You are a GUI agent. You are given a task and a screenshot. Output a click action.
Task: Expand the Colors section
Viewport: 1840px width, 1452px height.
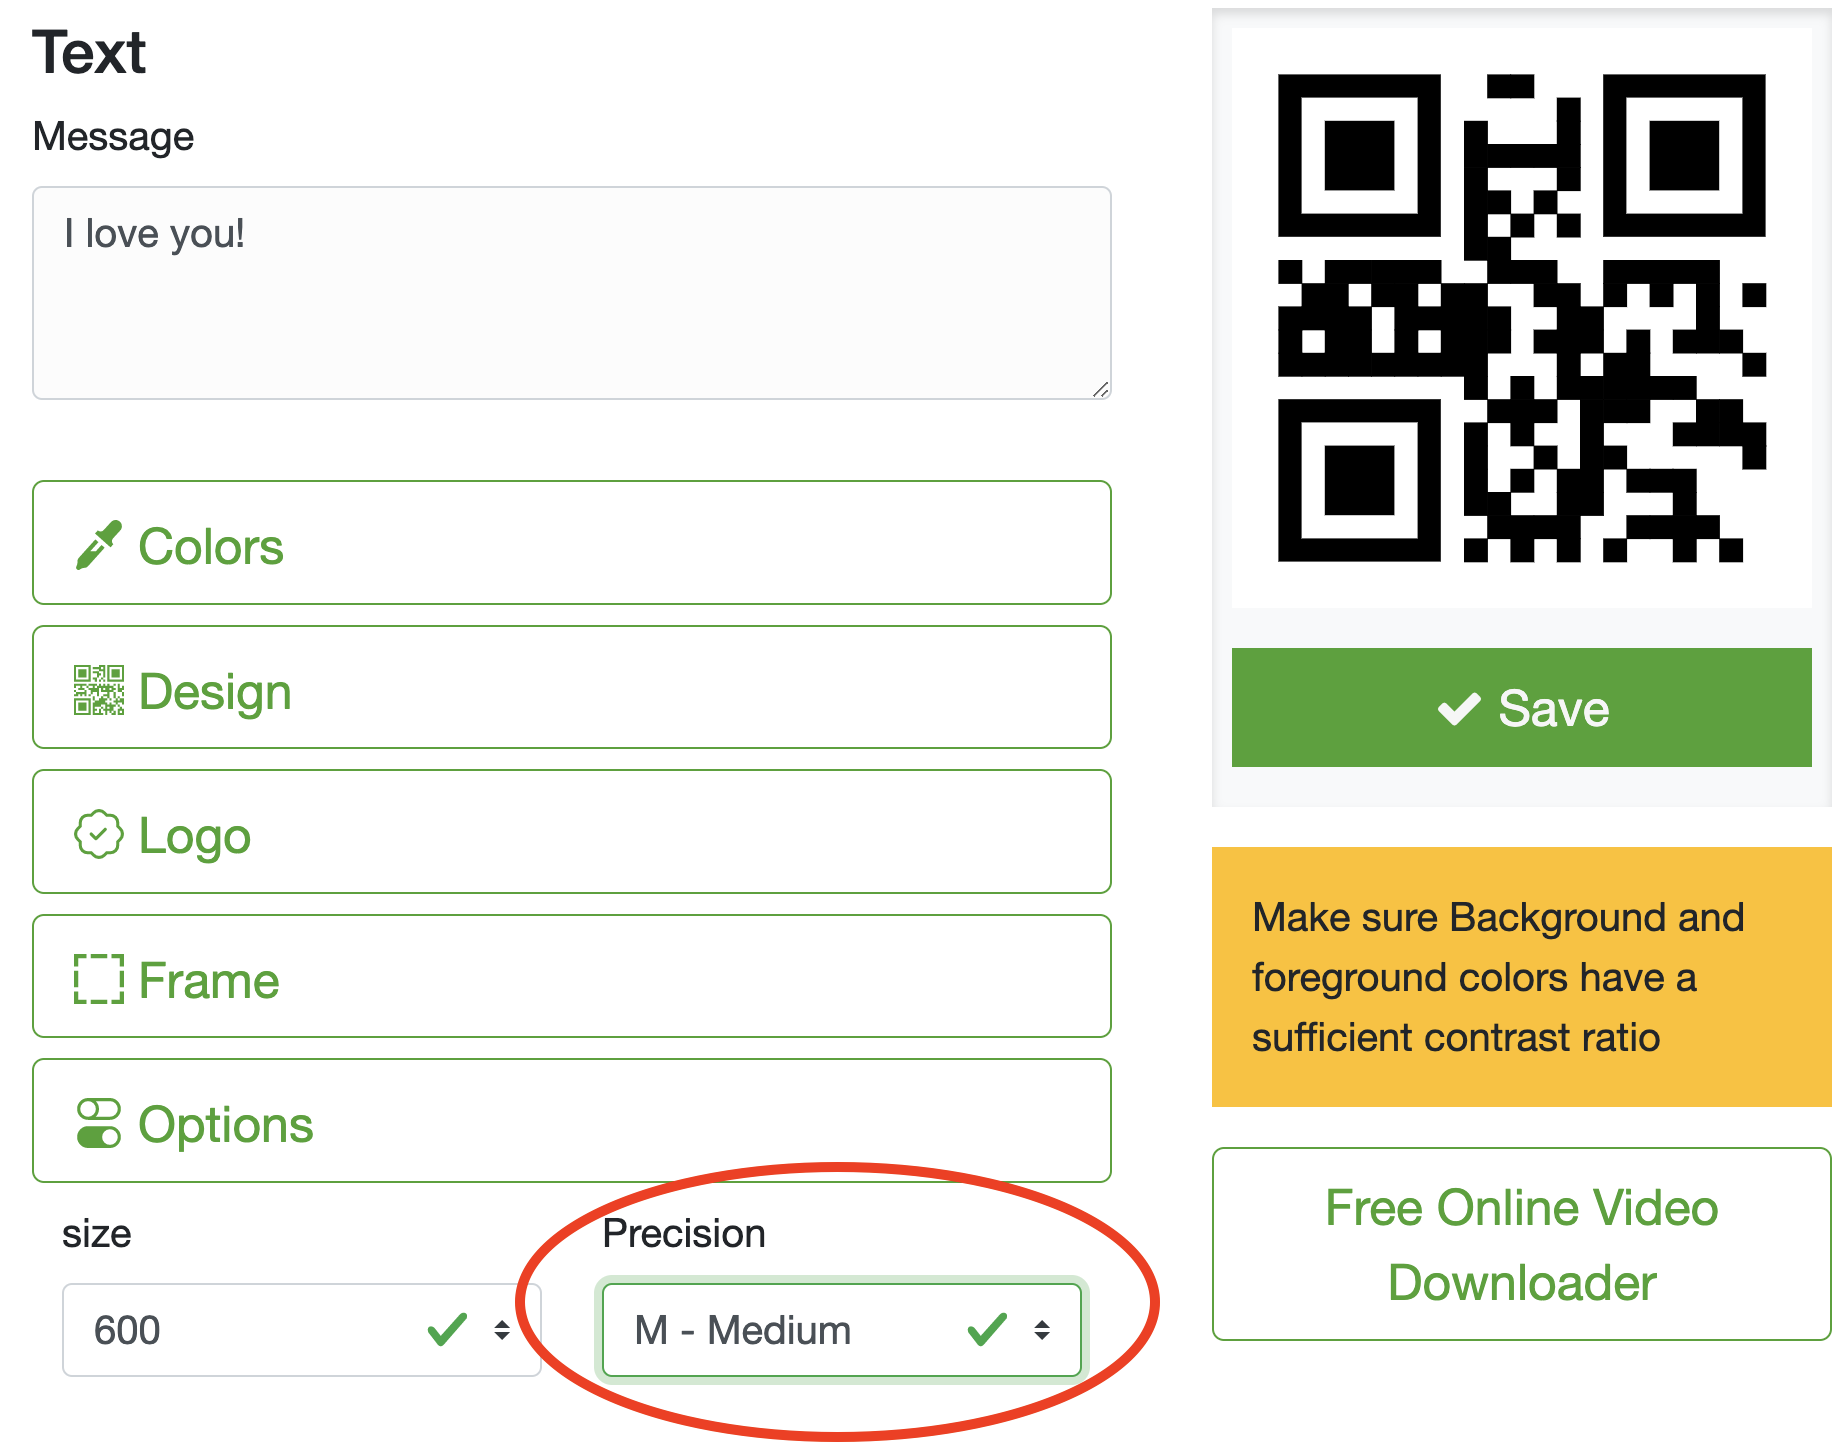pyautogui.click(x=572, y=543)
